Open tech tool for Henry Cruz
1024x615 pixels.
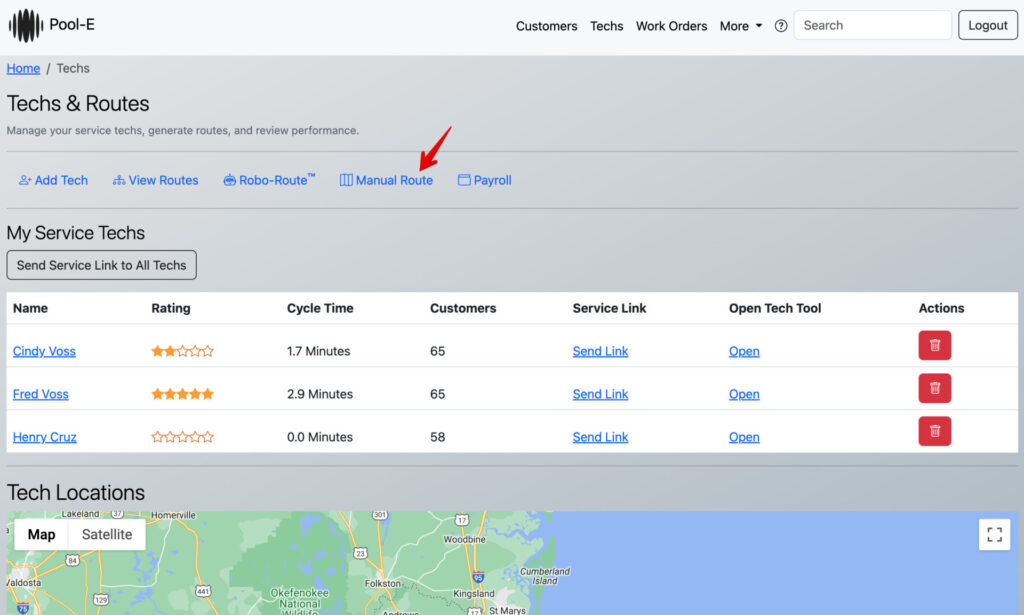click(x=744, y=437)
